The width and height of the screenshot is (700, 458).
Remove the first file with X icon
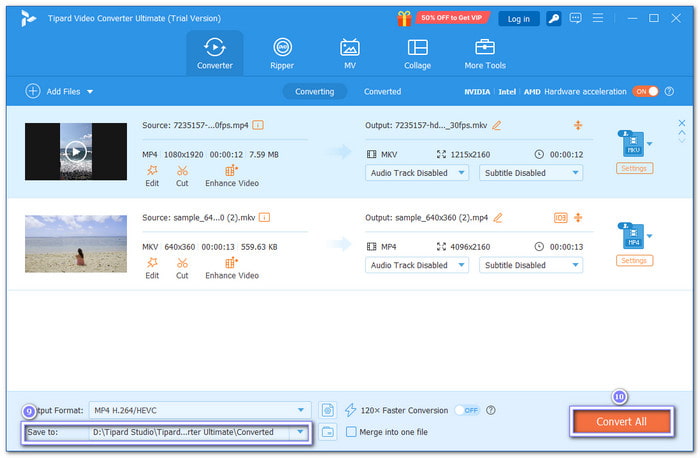tap(682, 123)
